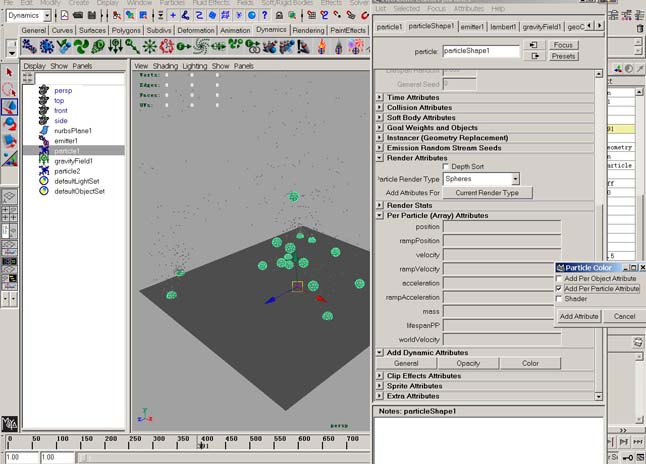The height and width of the screenshot is (464, 646).
Task: Click the New Scene icon in status line
Action: coord(65,16)
